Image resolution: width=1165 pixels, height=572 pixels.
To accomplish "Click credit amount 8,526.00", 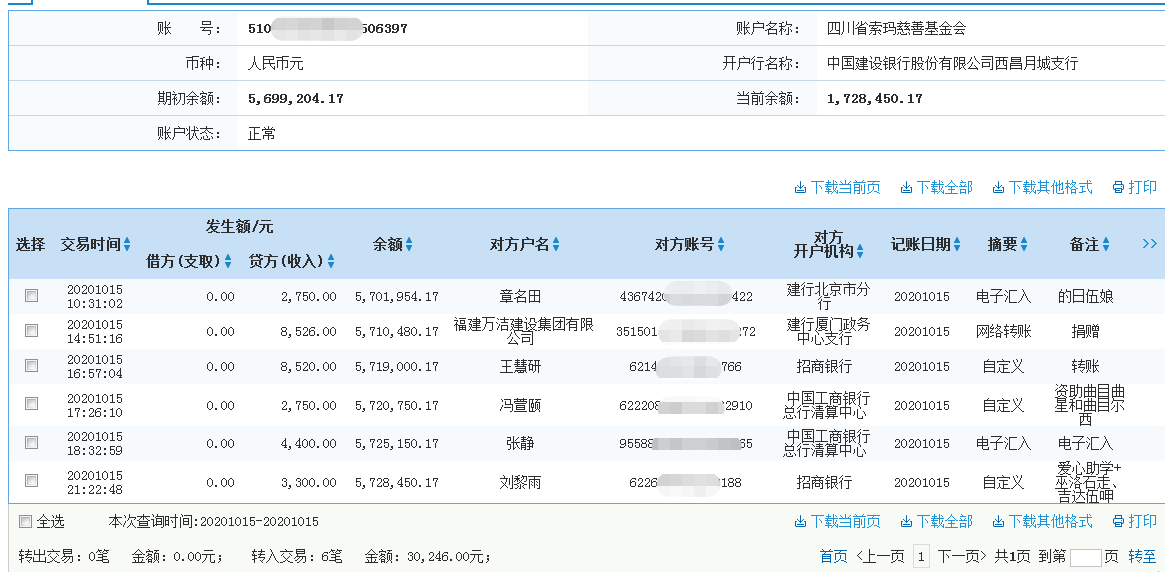I will coord(308,332).
